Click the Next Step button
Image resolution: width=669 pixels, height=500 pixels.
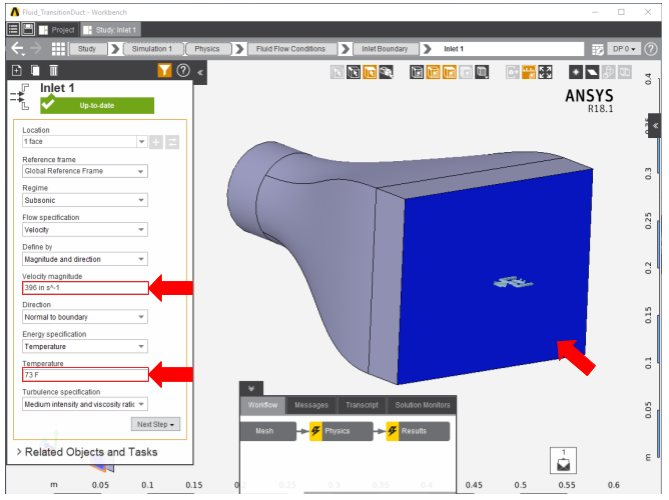coord(156,424)
